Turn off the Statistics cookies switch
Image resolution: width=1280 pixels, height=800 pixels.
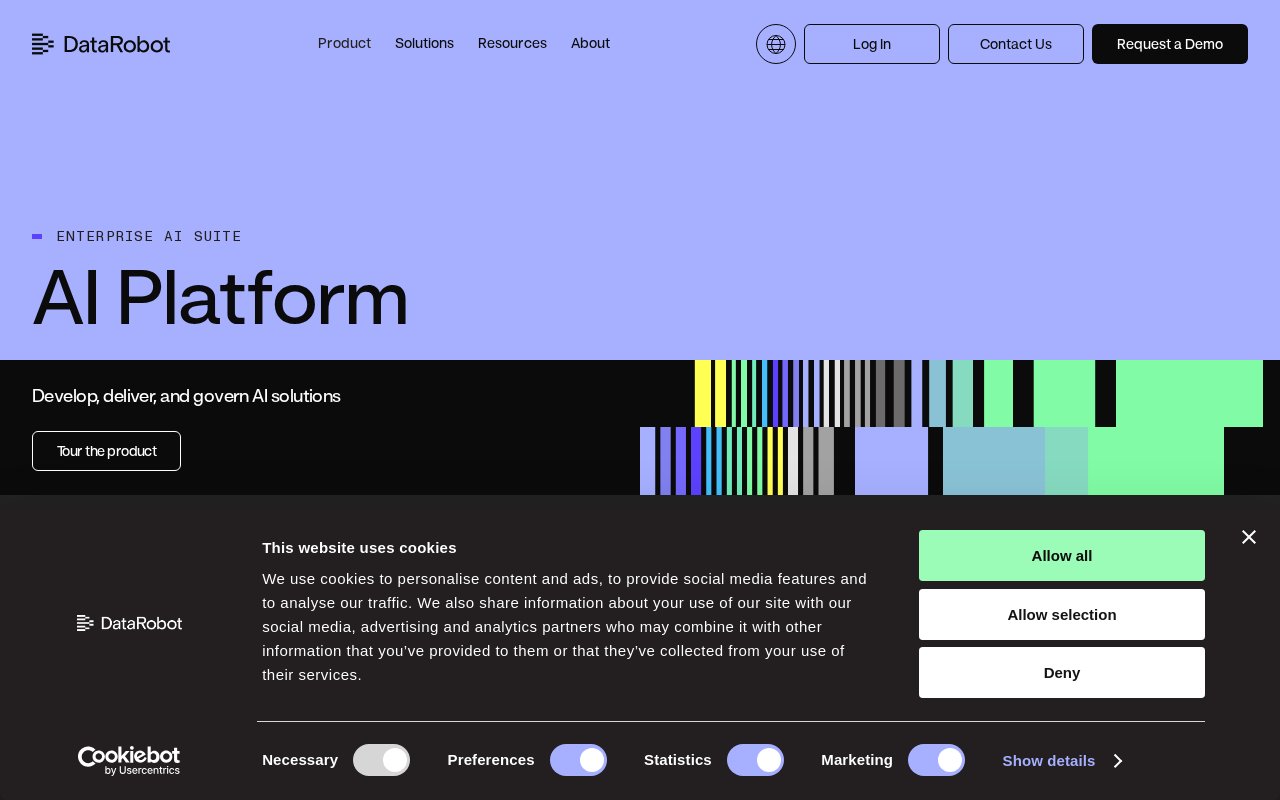coord(755,760)
